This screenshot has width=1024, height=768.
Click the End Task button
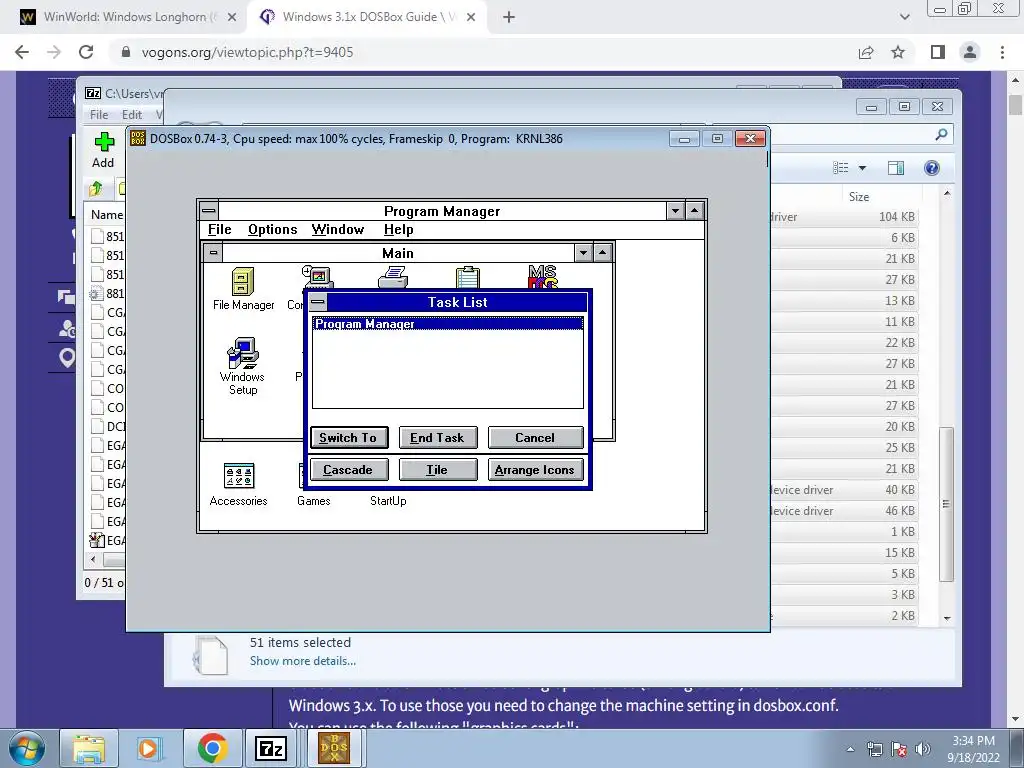[x=438, y=438]
